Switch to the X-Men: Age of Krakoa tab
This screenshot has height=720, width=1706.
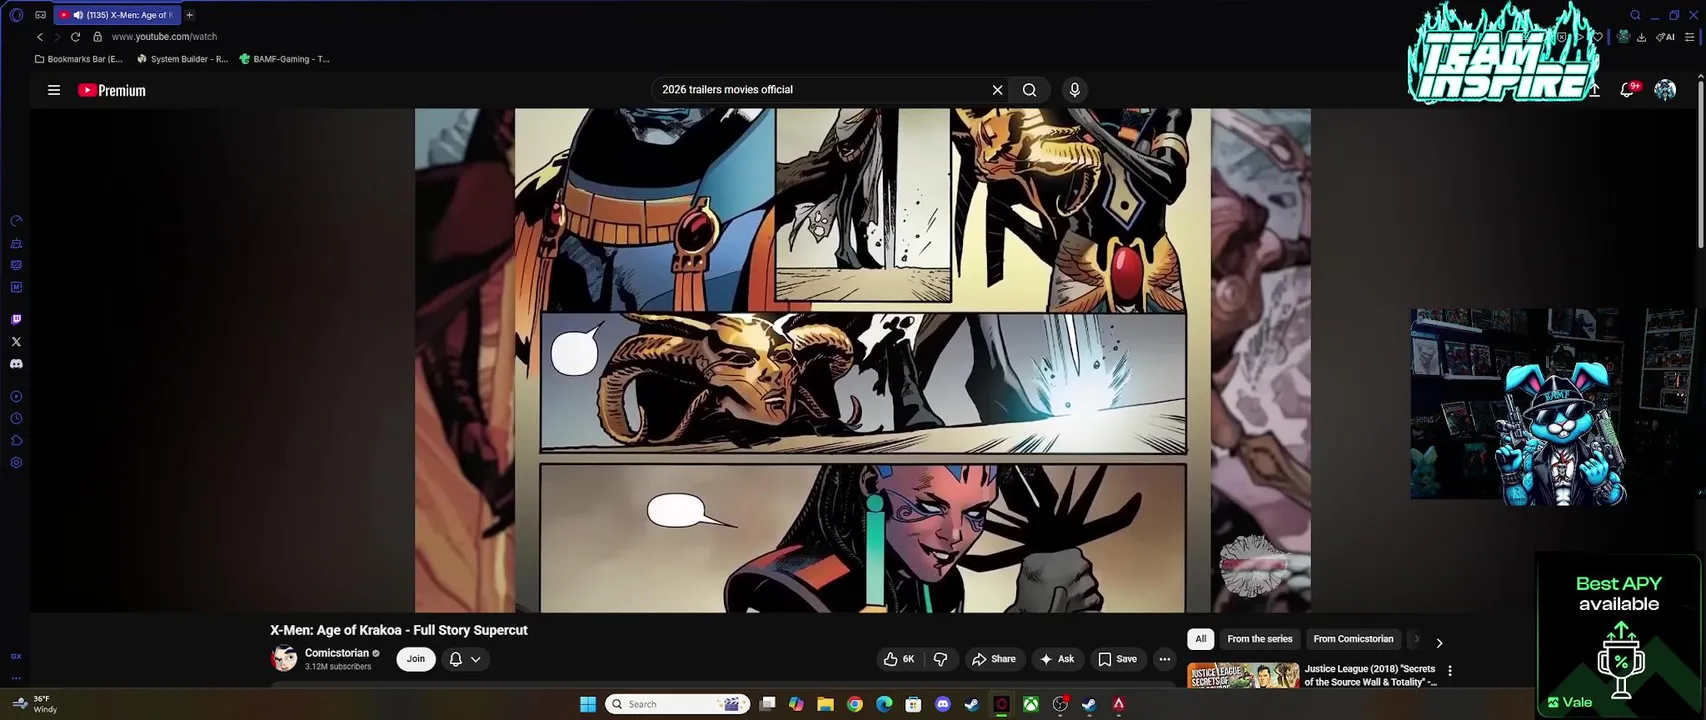coord(116,15)
